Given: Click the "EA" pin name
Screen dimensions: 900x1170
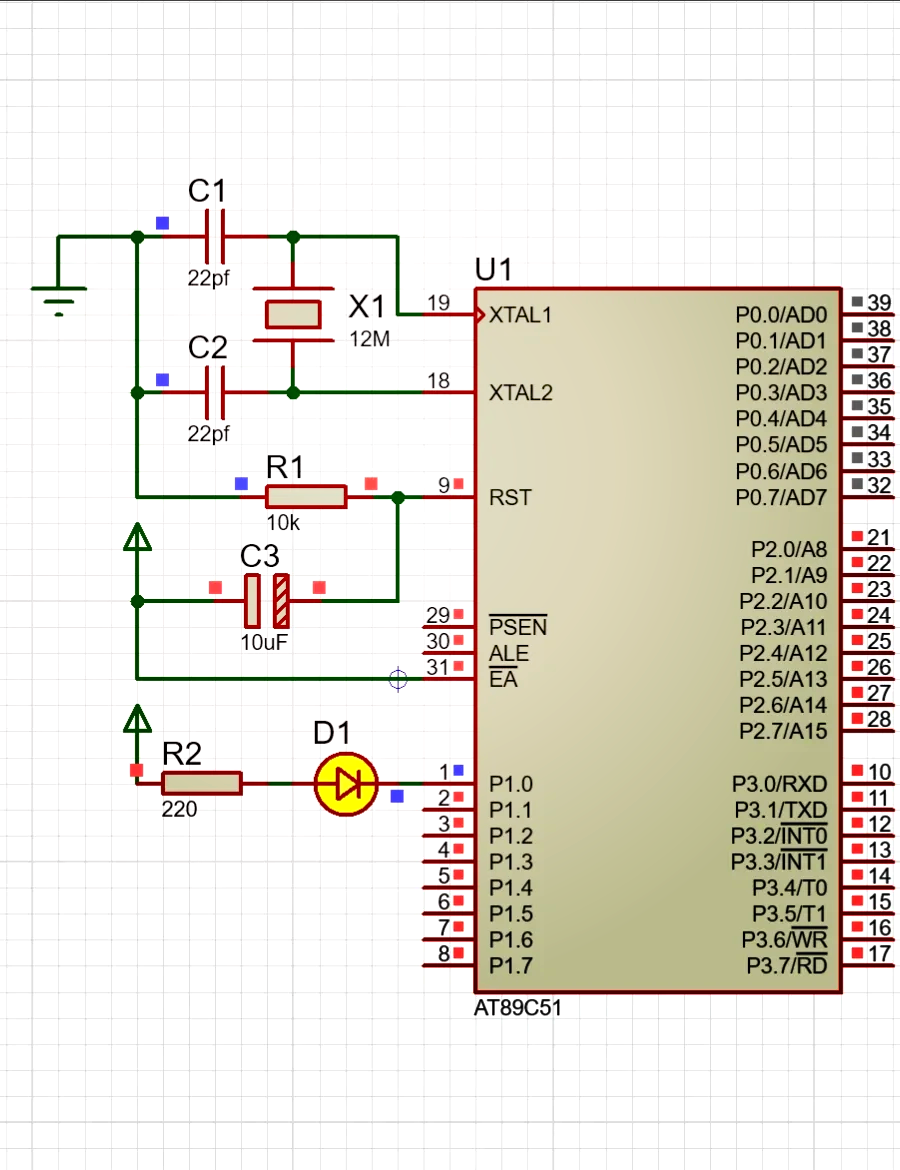Looking at the screenshot, I should coord(503,679).
